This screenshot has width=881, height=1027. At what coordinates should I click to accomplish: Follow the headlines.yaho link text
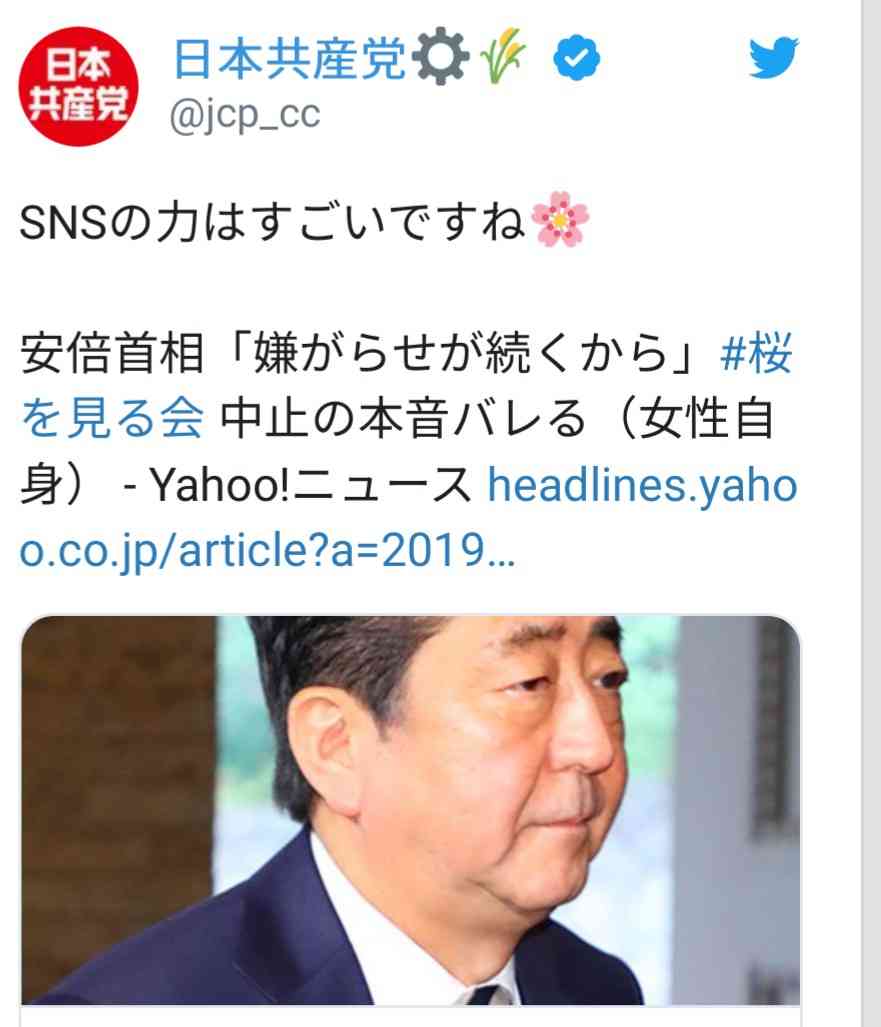tap(643, 484)
